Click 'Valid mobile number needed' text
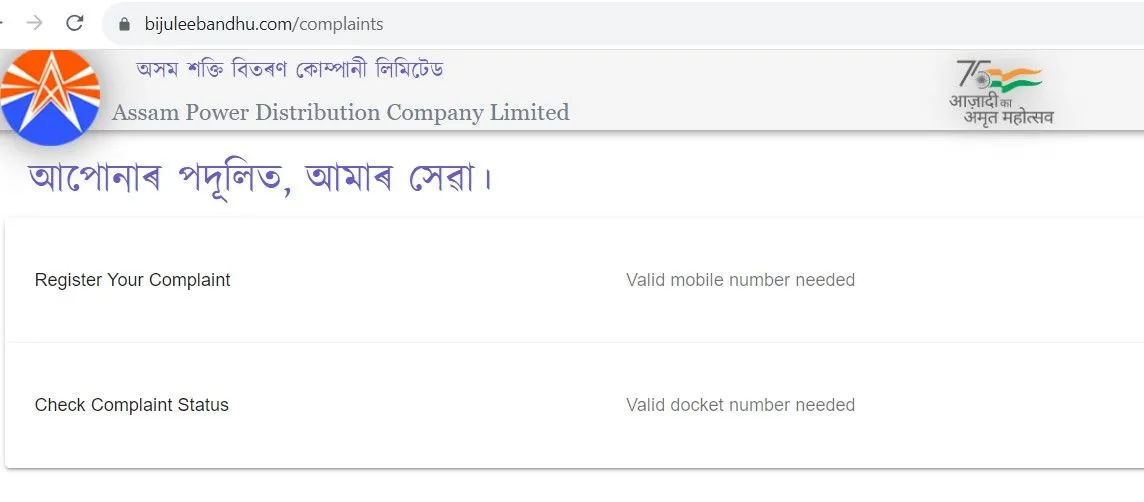 pos(740,280)
